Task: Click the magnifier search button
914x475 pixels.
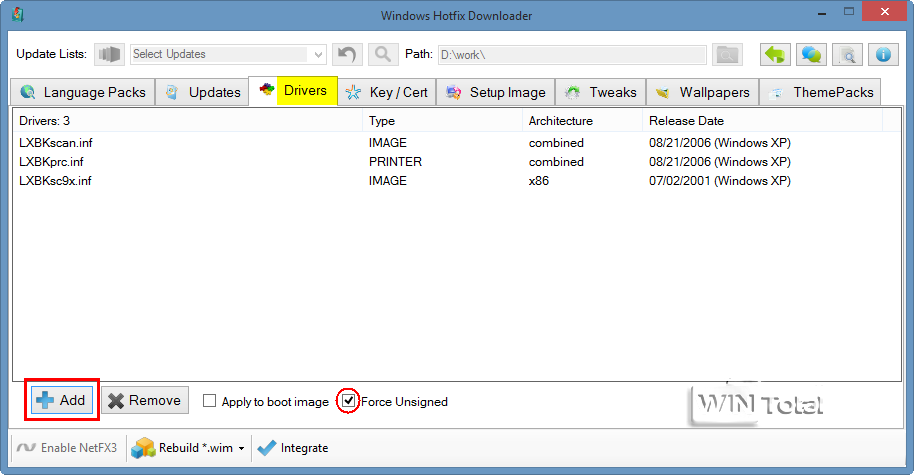Action: coord(383,54)
